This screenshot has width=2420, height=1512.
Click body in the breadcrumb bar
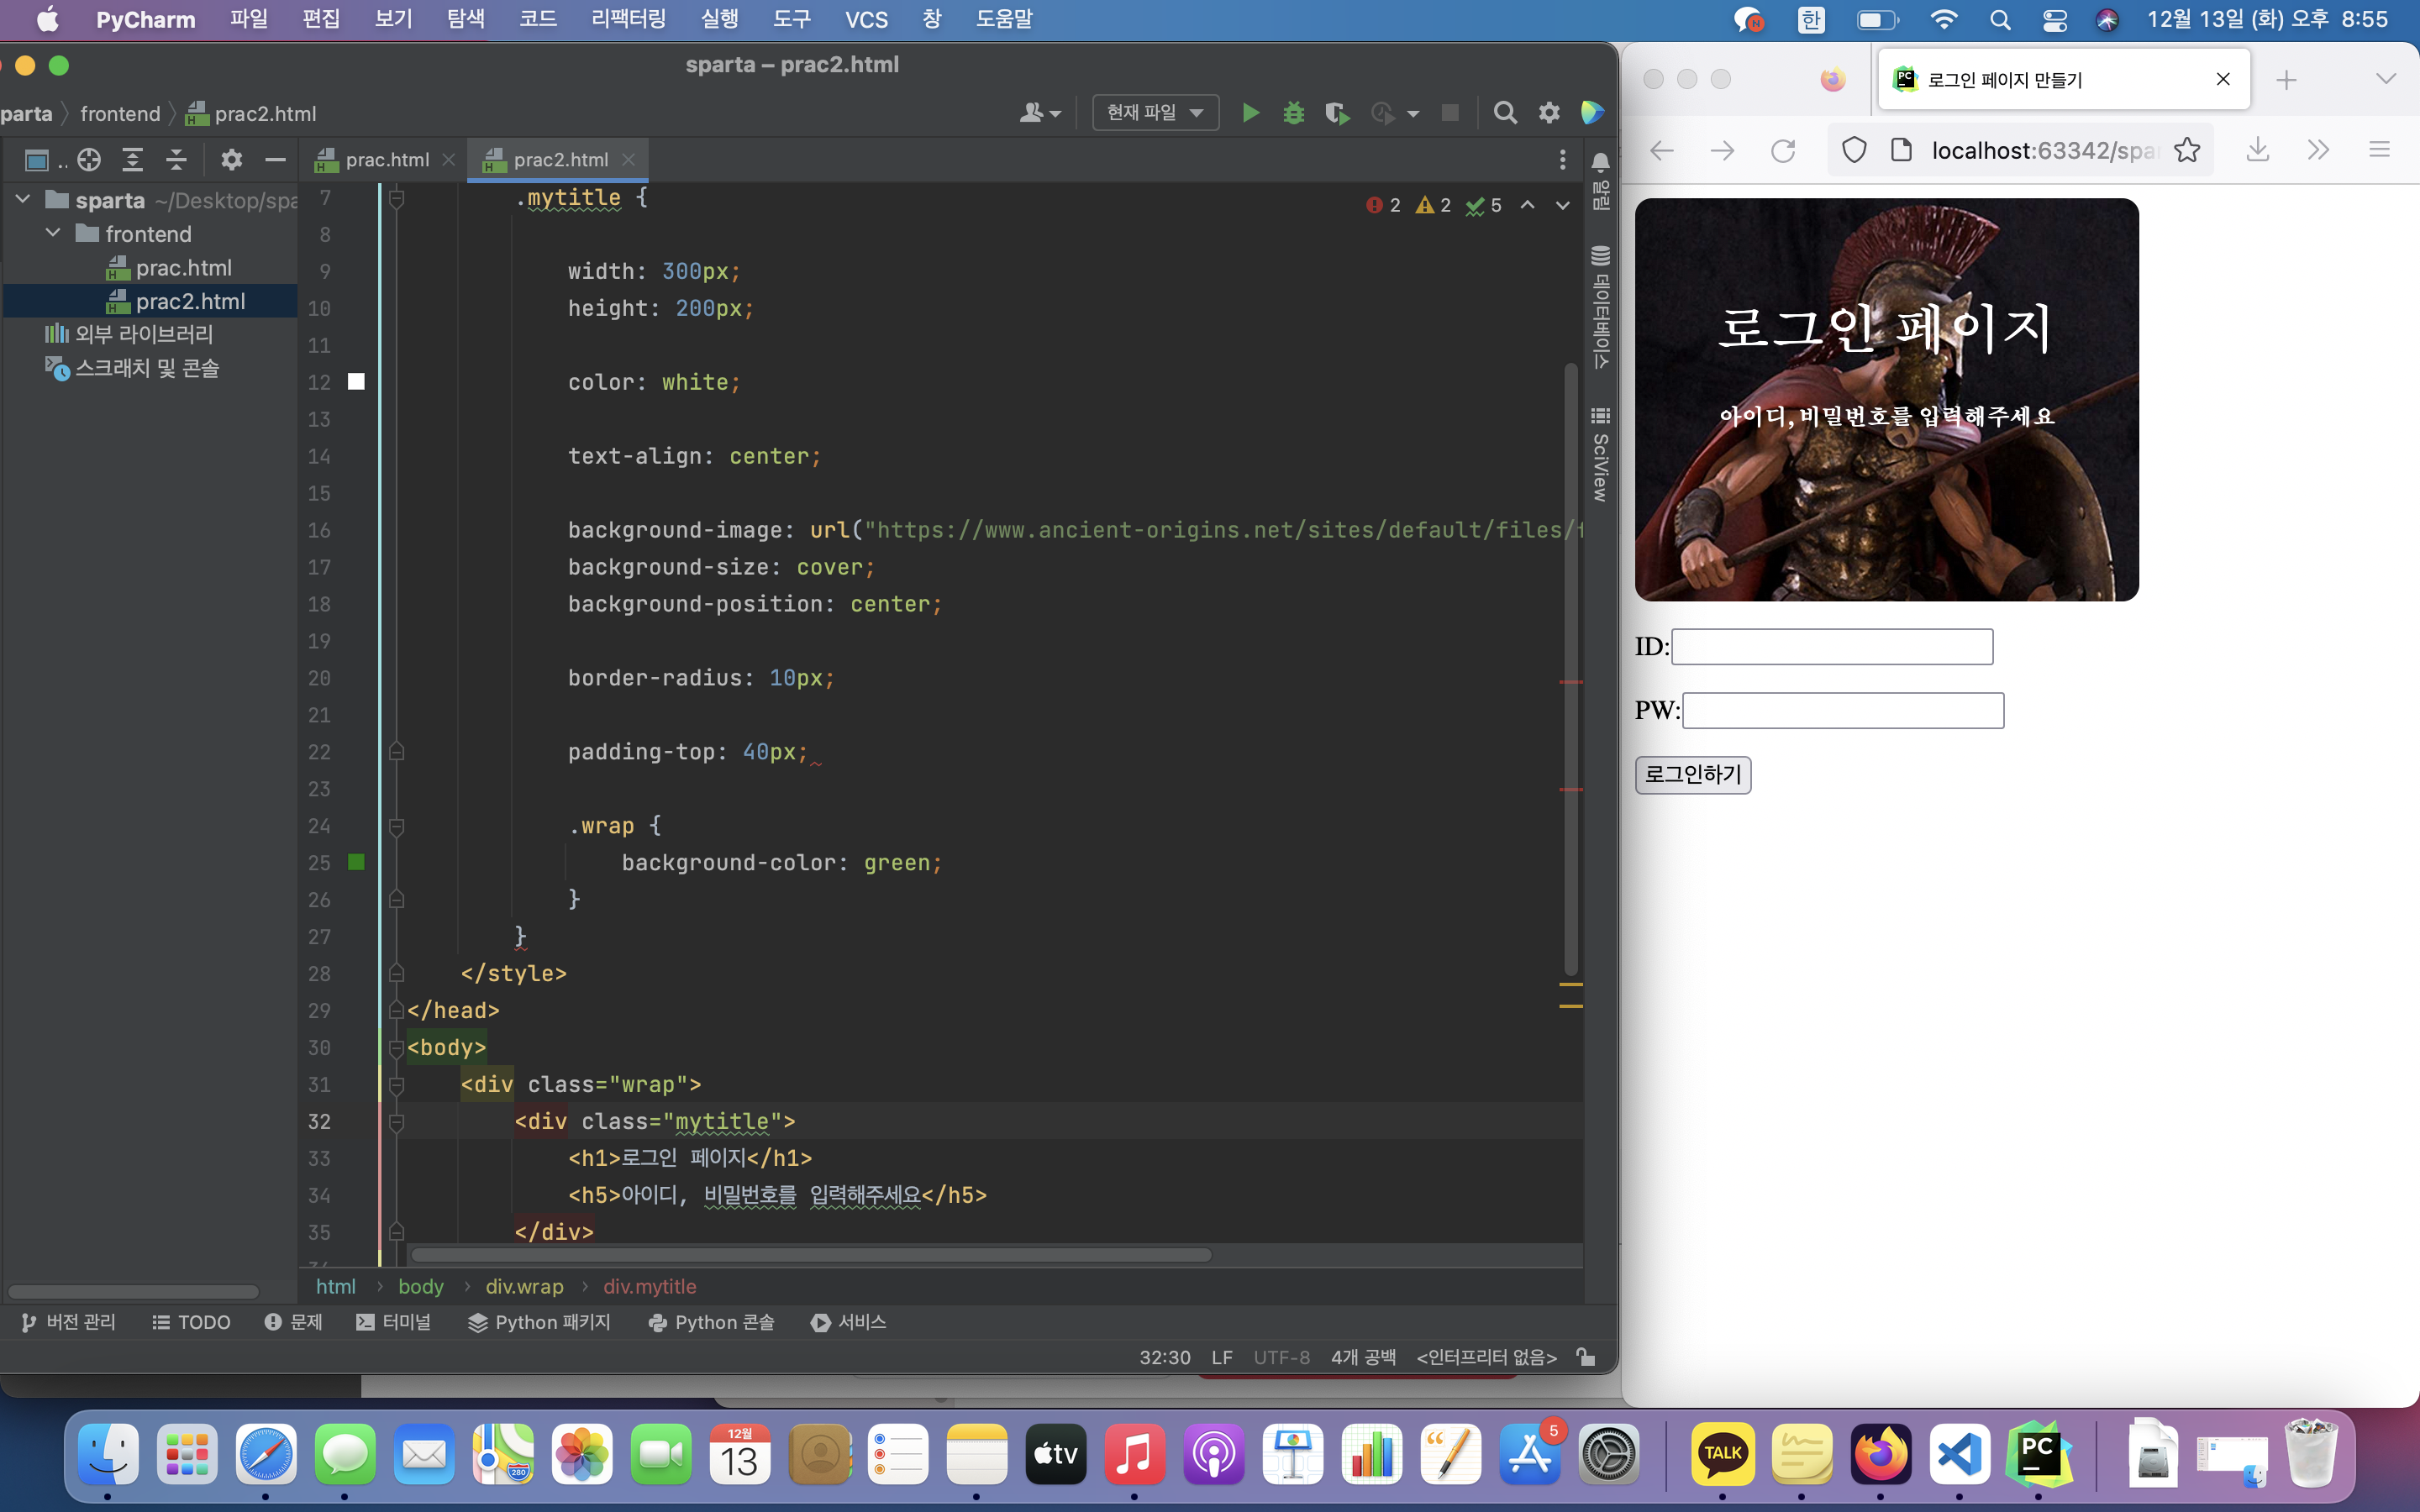click(x=421, y=1287)
